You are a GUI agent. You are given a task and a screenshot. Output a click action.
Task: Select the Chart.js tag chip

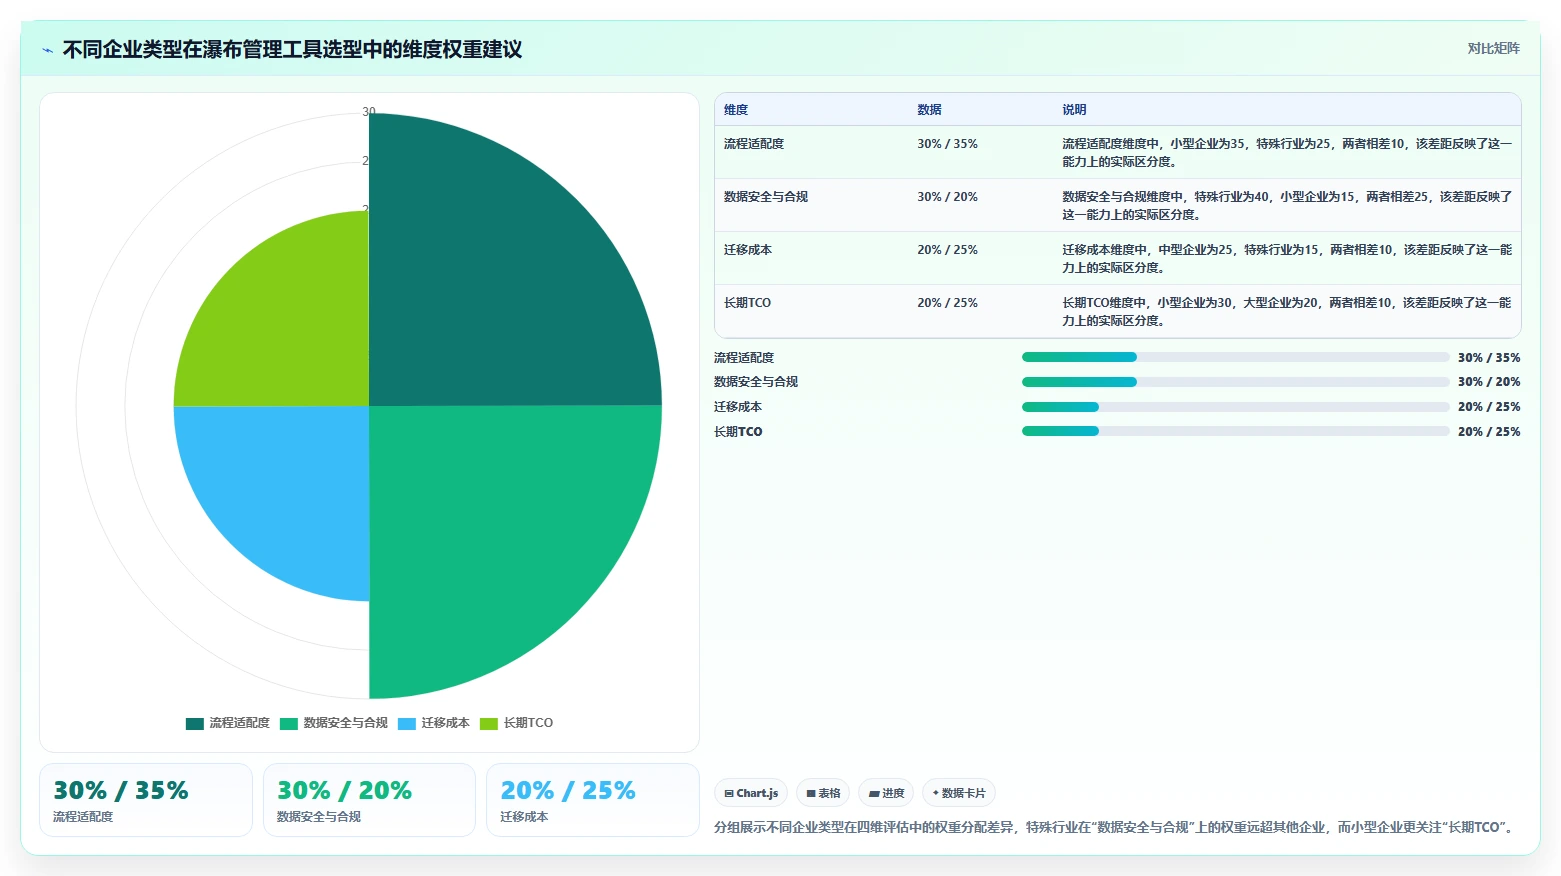751,793
